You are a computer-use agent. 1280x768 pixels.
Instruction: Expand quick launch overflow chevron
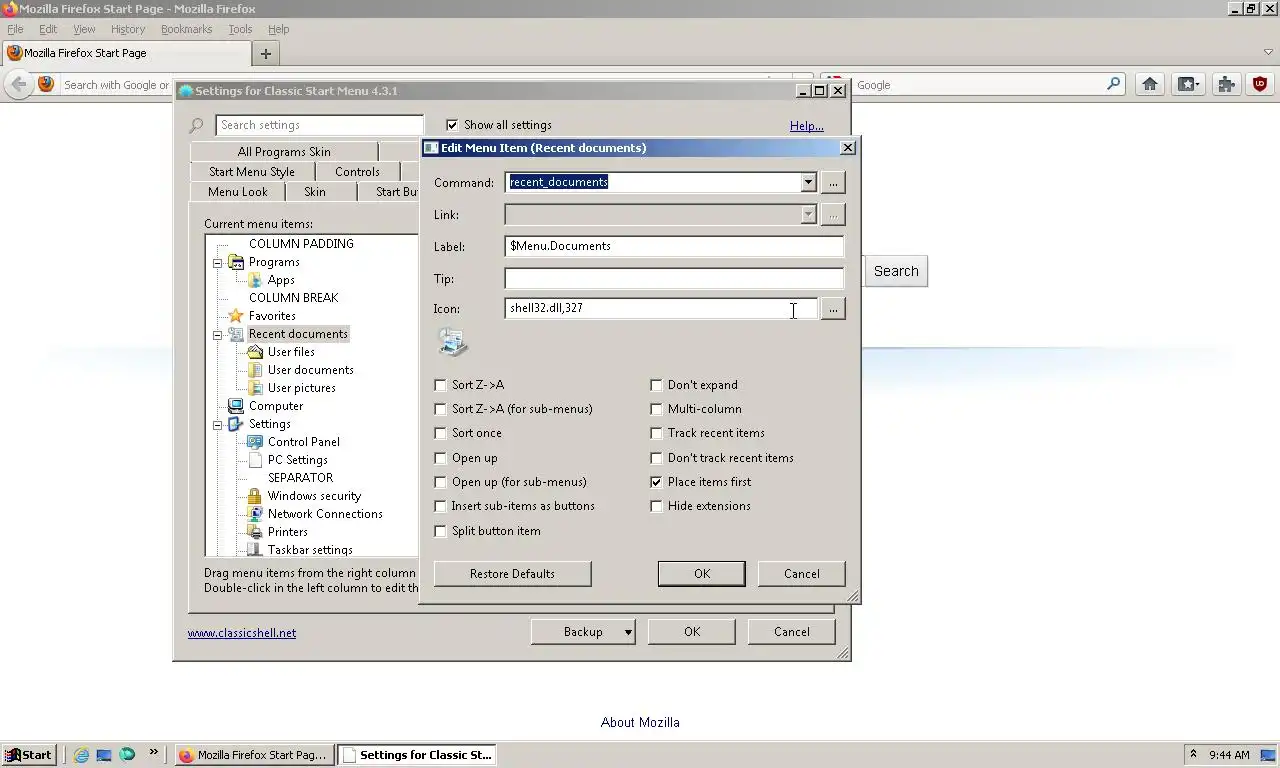tap(153, 753)
